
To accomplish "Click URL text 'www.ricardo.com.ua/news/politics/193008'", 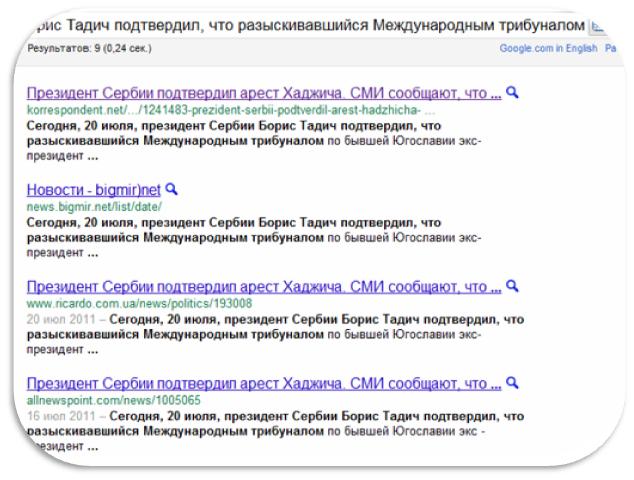I will [139, 304].
